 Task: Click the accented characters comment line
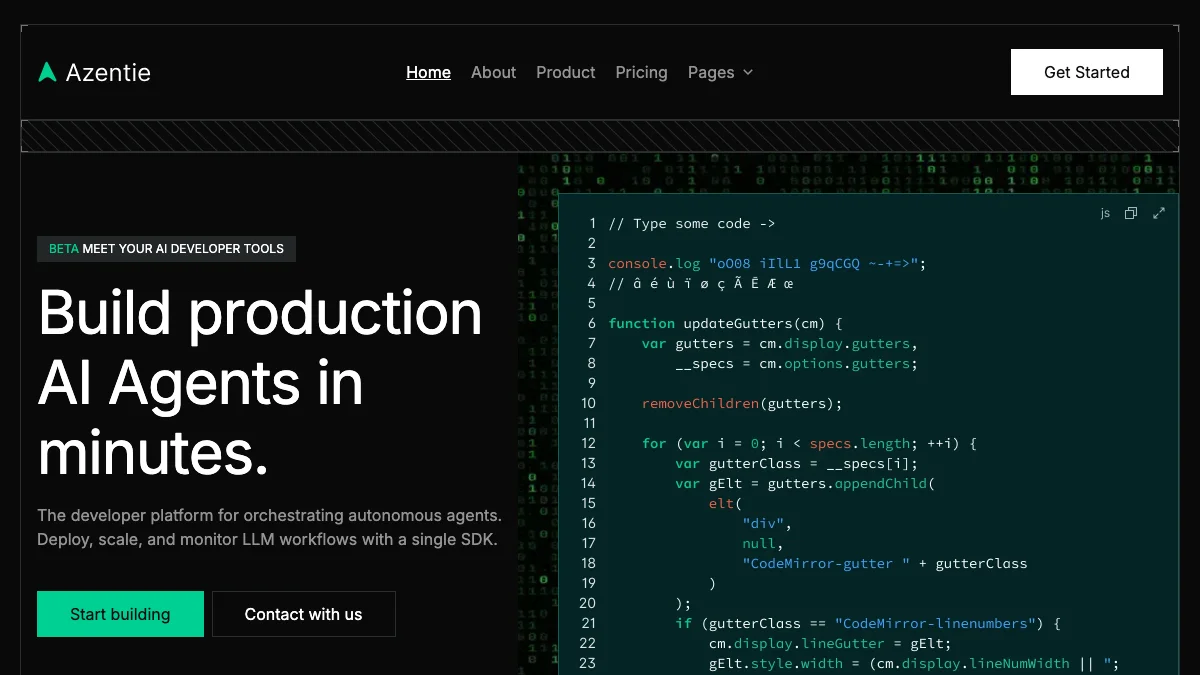coord(700,283)
